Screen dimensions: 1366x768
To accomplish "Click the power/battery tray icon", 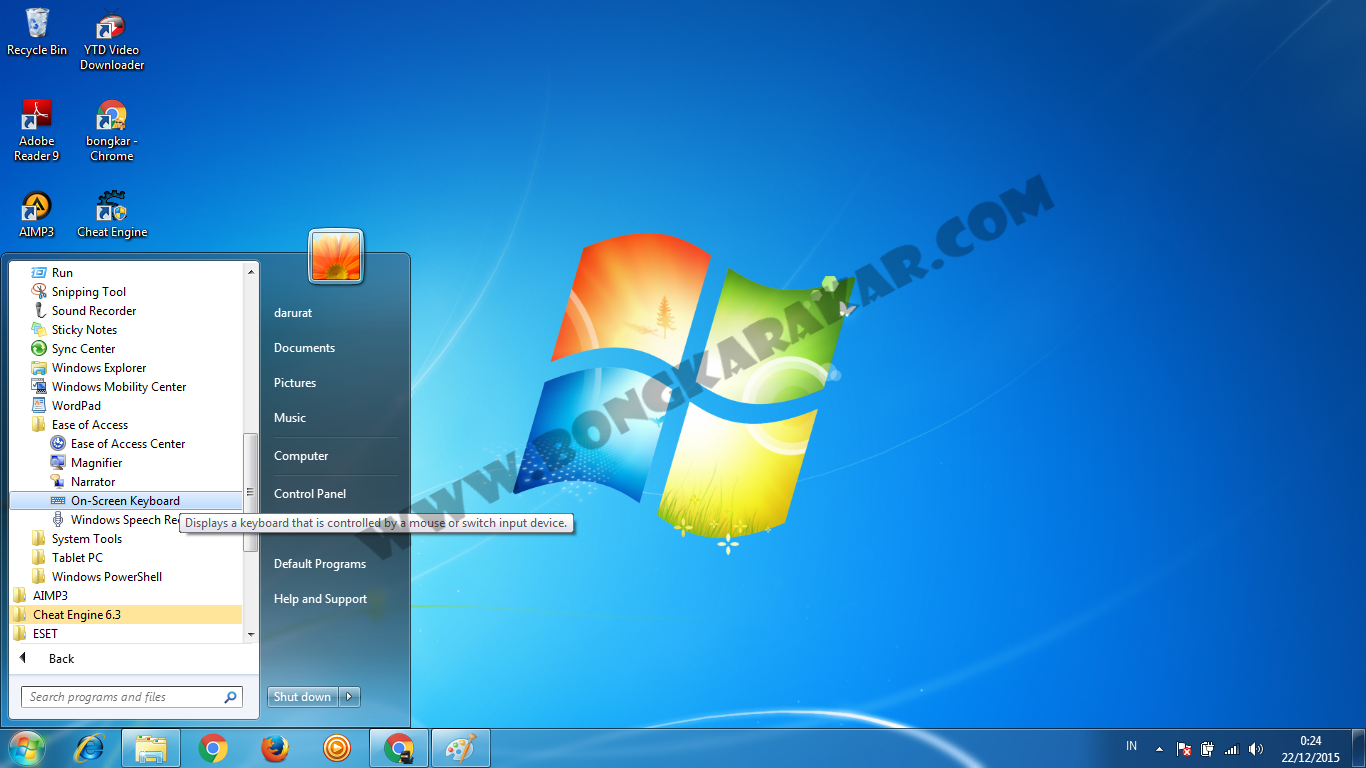I will [1208, 748].
